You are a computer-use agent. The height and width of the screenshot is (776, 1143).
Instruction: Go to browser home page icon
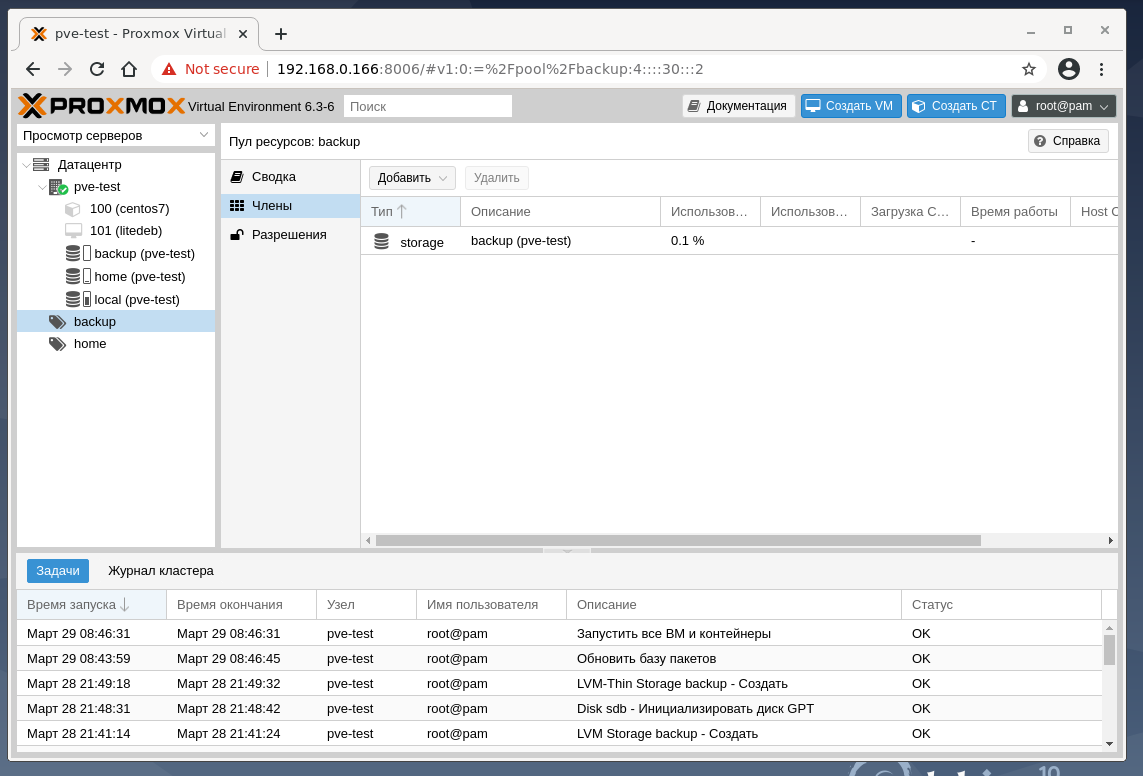(129, 69)
